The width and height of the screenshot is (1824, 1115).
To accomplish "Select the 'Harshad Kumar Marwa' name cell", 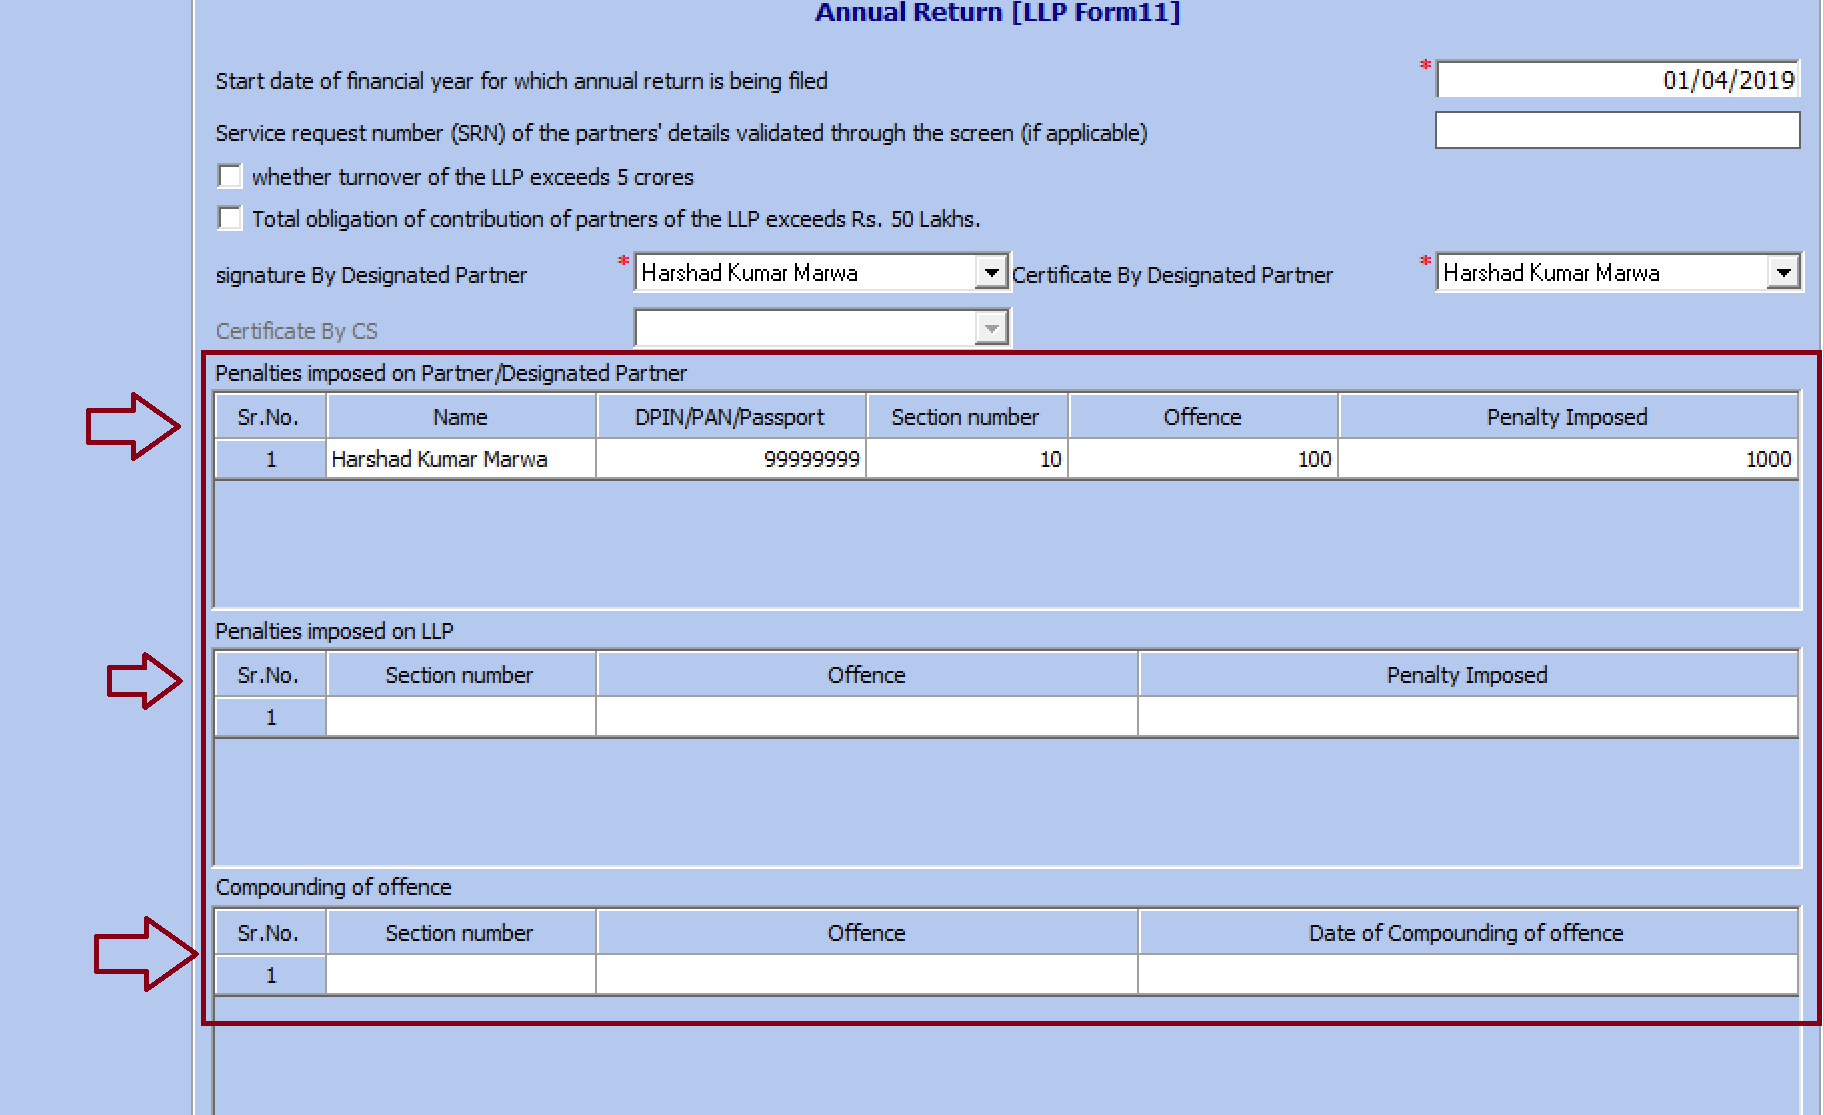I will coord(461,459).
